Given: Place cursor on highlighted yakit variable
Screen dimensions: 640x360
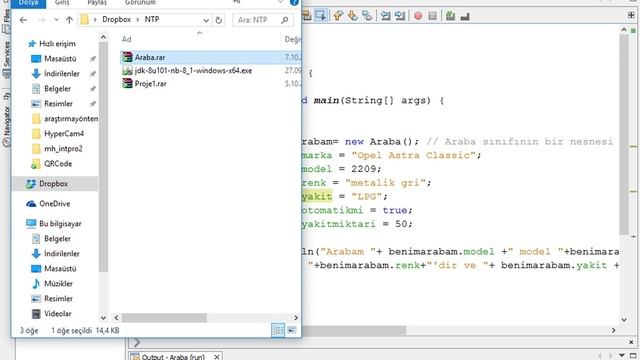Looking at the screenshot, I should tap(317, 196).
